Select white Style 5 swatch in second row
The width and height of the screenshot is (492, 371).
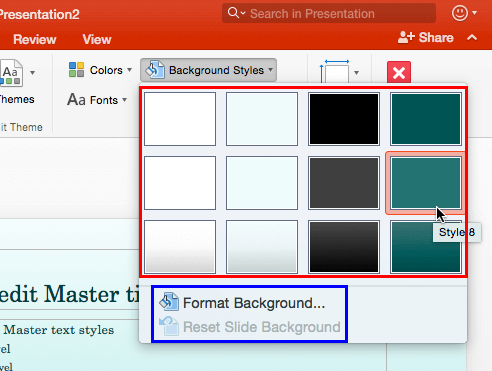coord(180,183)
